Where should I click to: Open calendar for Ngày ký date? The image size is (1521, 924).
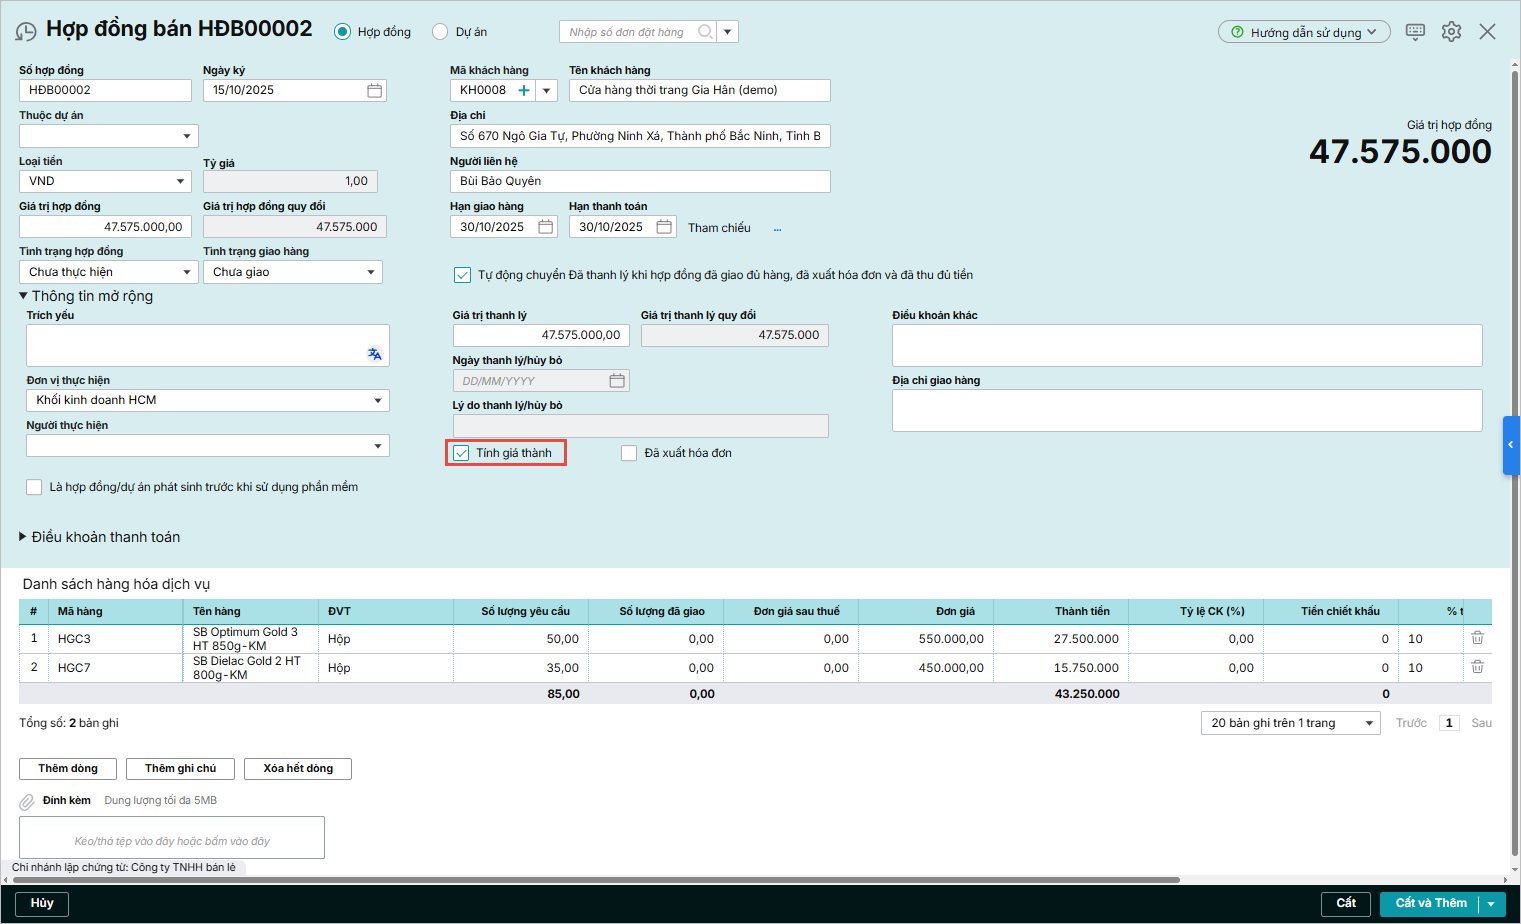click(374, 91)
